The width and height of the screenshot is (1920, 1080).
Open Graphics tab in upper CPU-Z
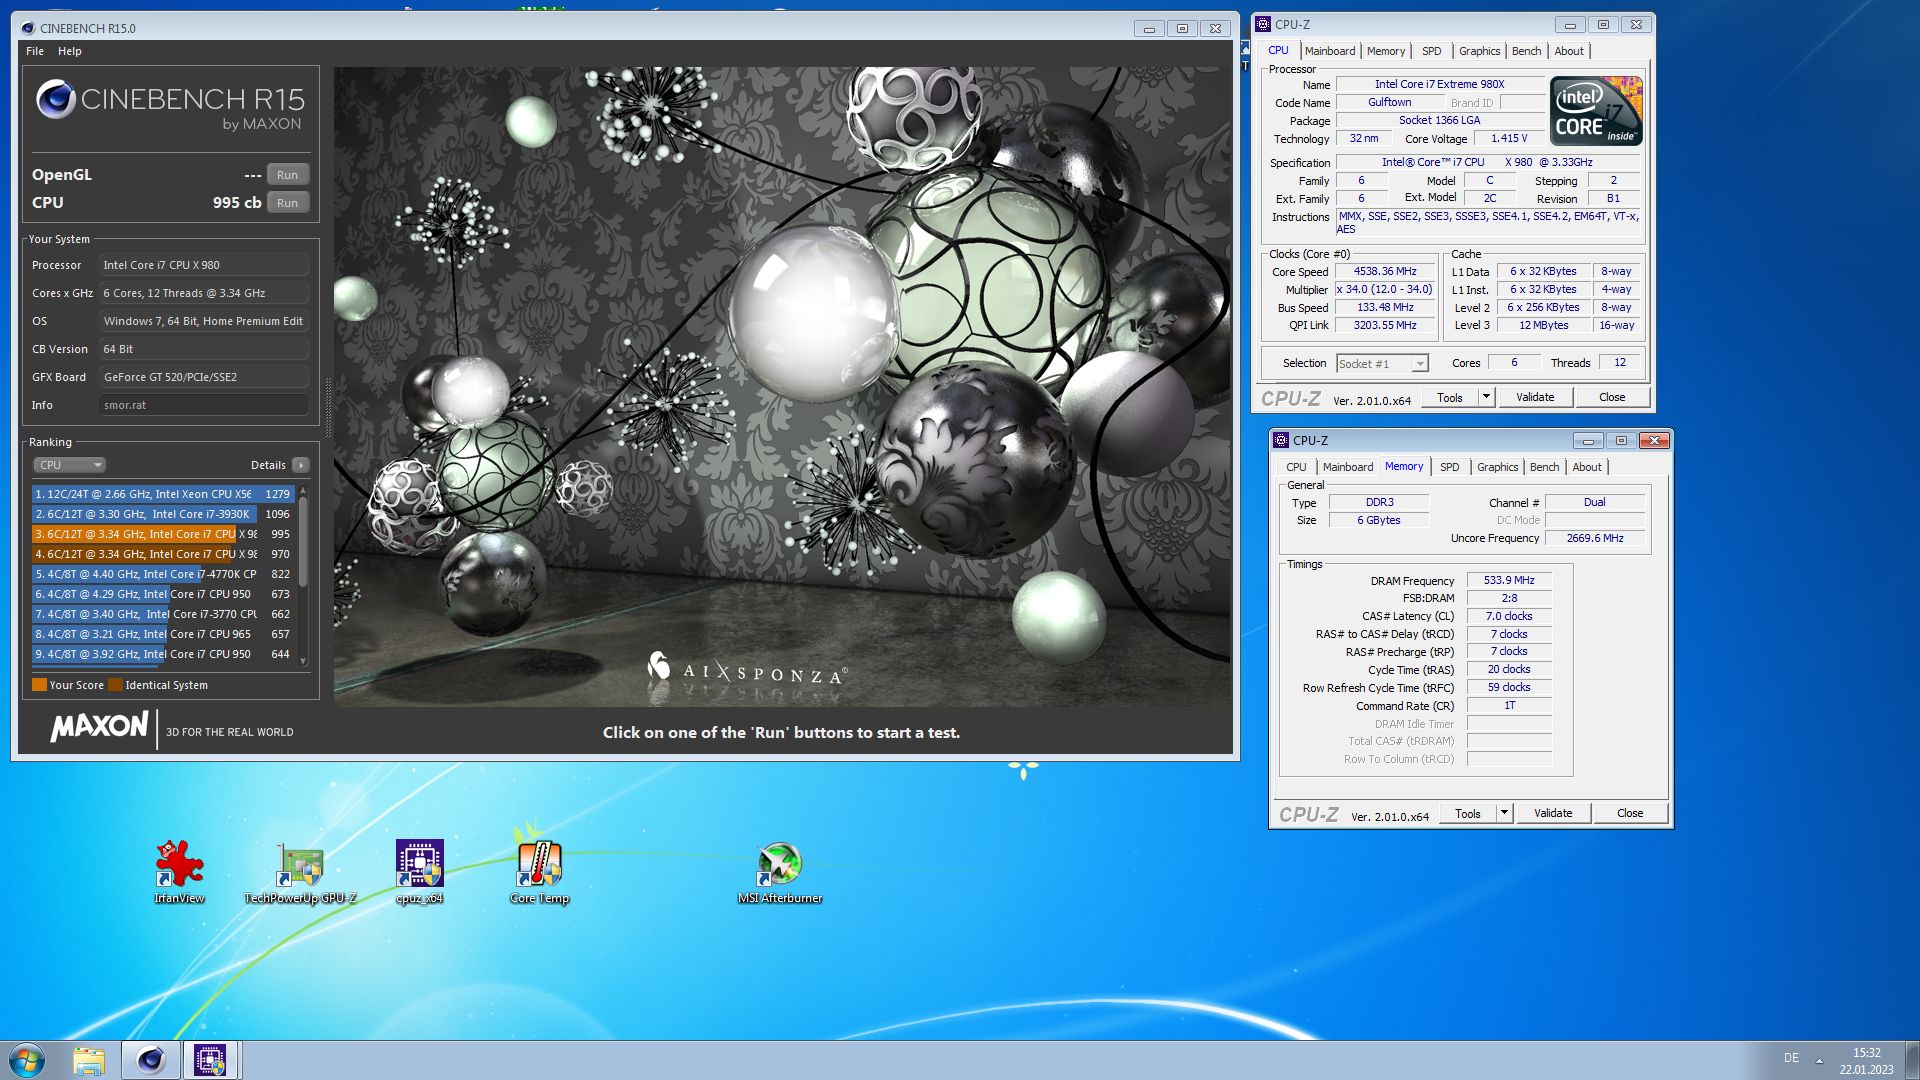point(1479,51)
